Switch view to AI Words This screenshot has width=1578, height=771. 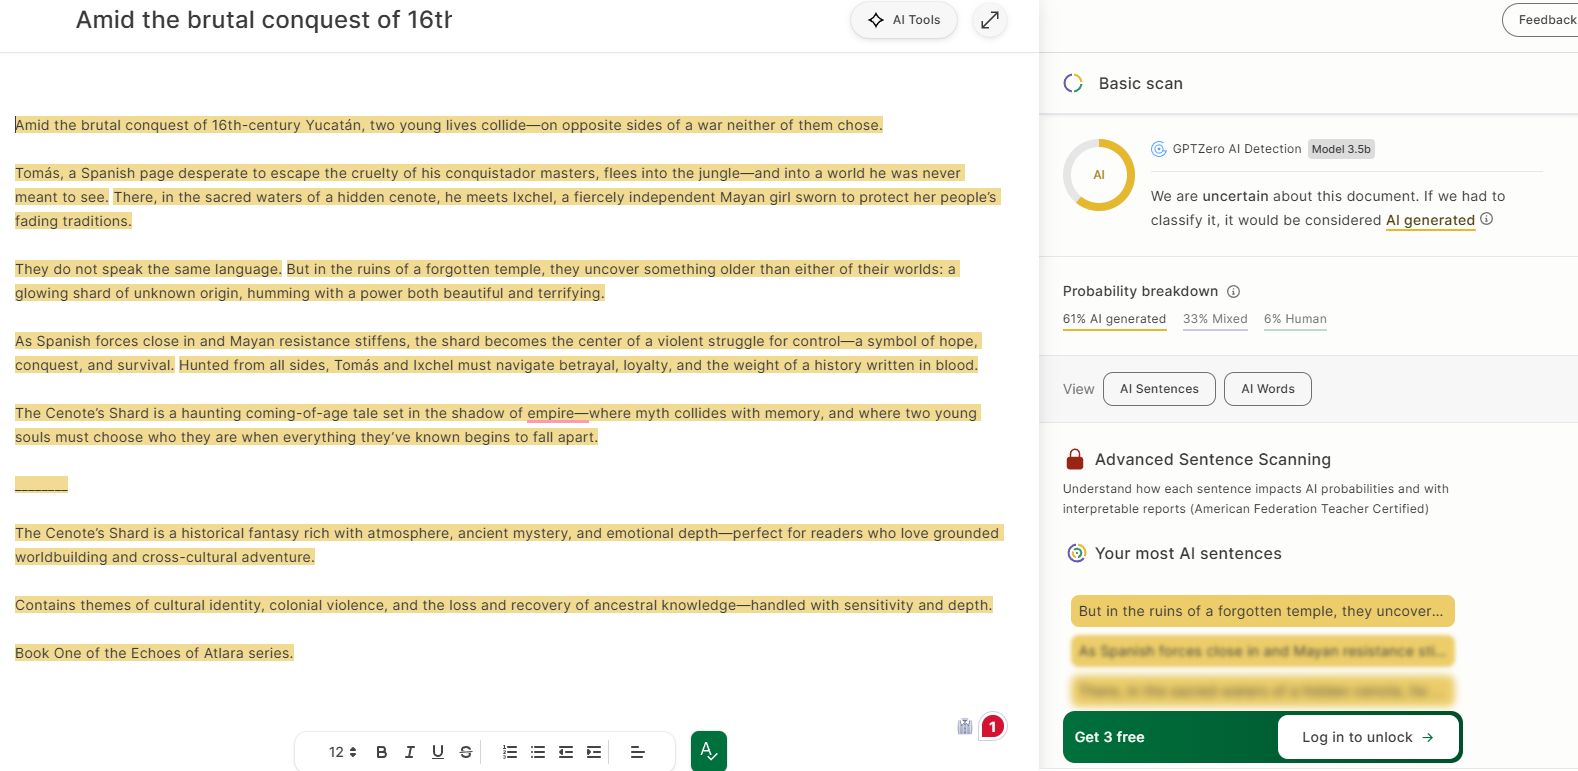coord(1267,389)
